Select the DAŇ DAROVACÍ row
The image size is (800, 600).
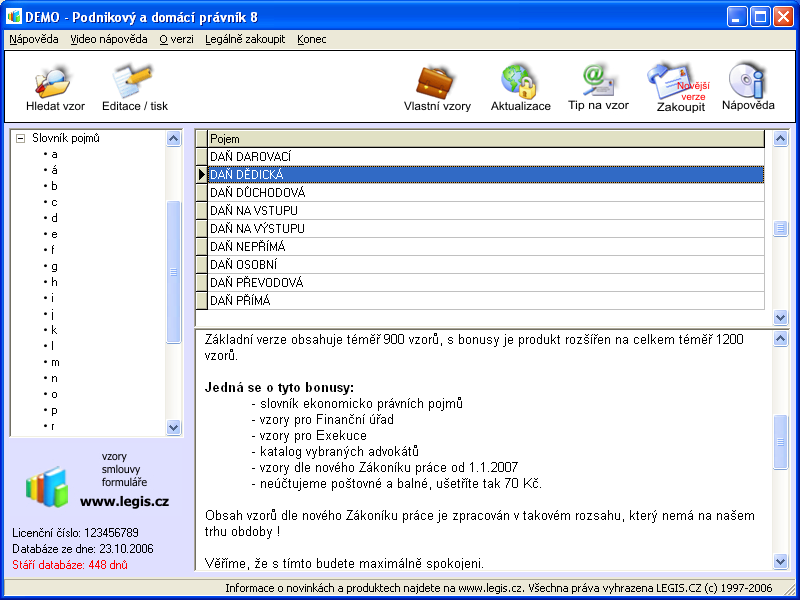(x=250, y=157)
